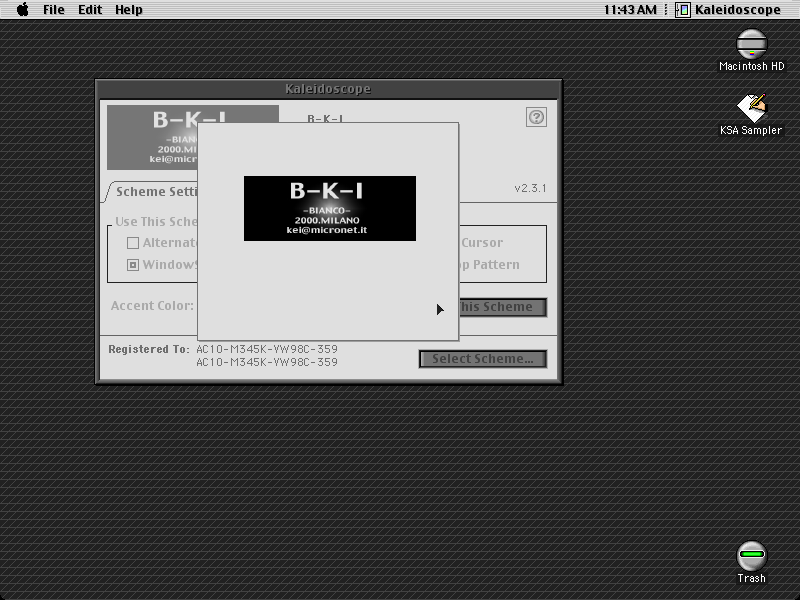This screenshot has width=800, height=600.
Task: Select the Trash icon on the desktop
Action: point(752,562)
